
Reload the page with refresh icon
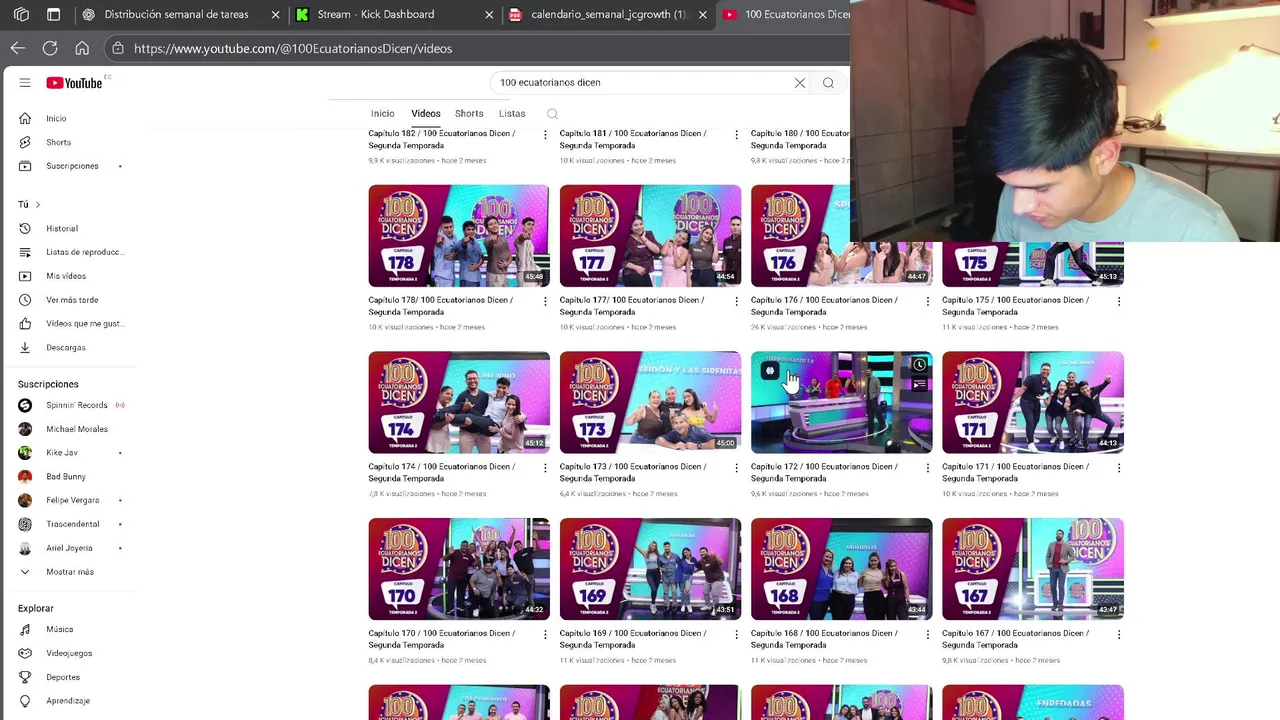pos(50,48)
